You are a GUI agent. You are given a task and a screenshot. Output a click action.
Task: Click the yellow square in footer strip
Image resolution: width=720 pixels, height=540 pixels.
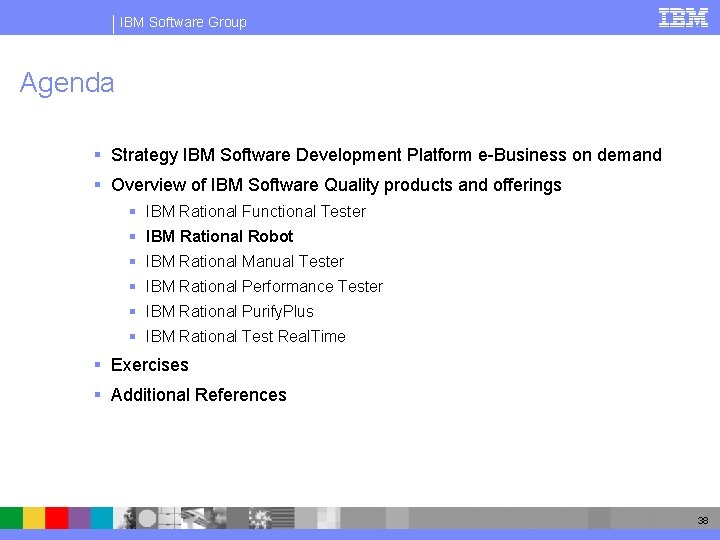(x=34, y=518)
